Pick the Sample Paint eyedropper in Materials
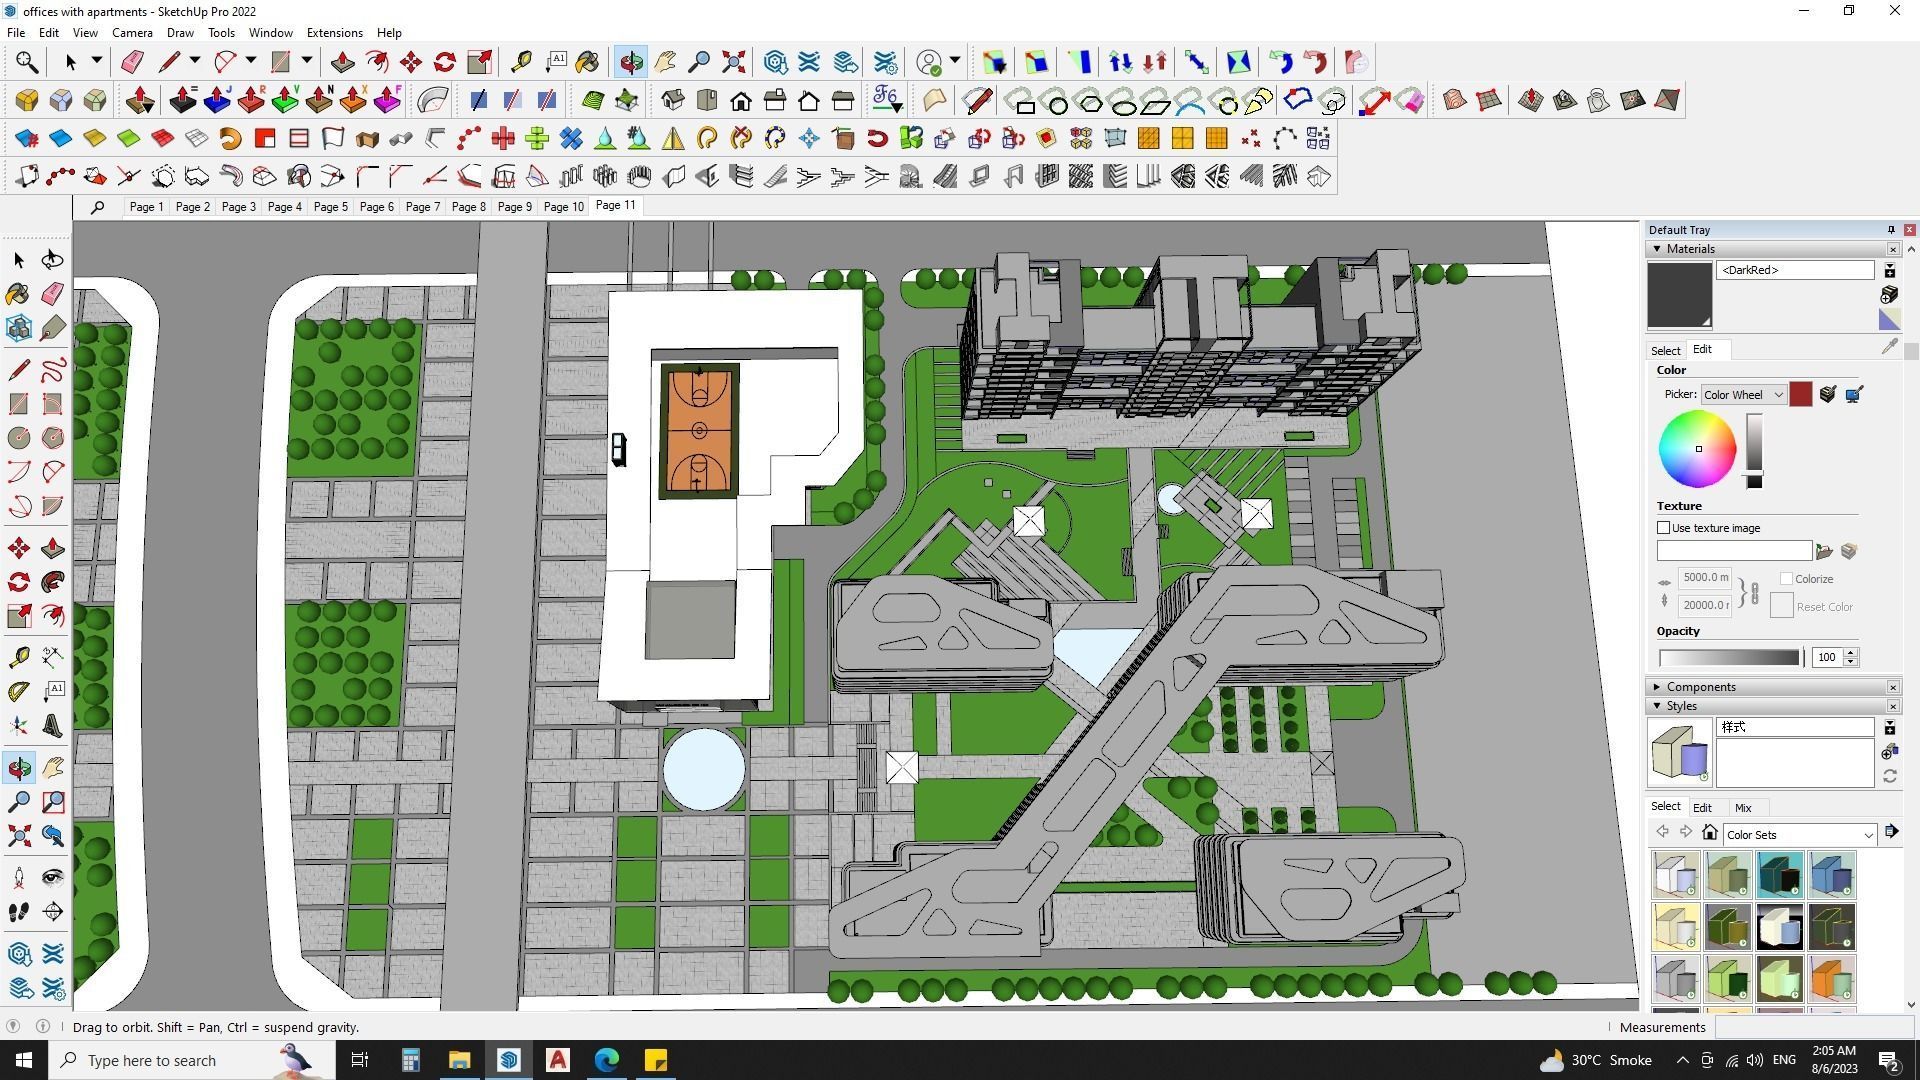 pos(1889,347)
